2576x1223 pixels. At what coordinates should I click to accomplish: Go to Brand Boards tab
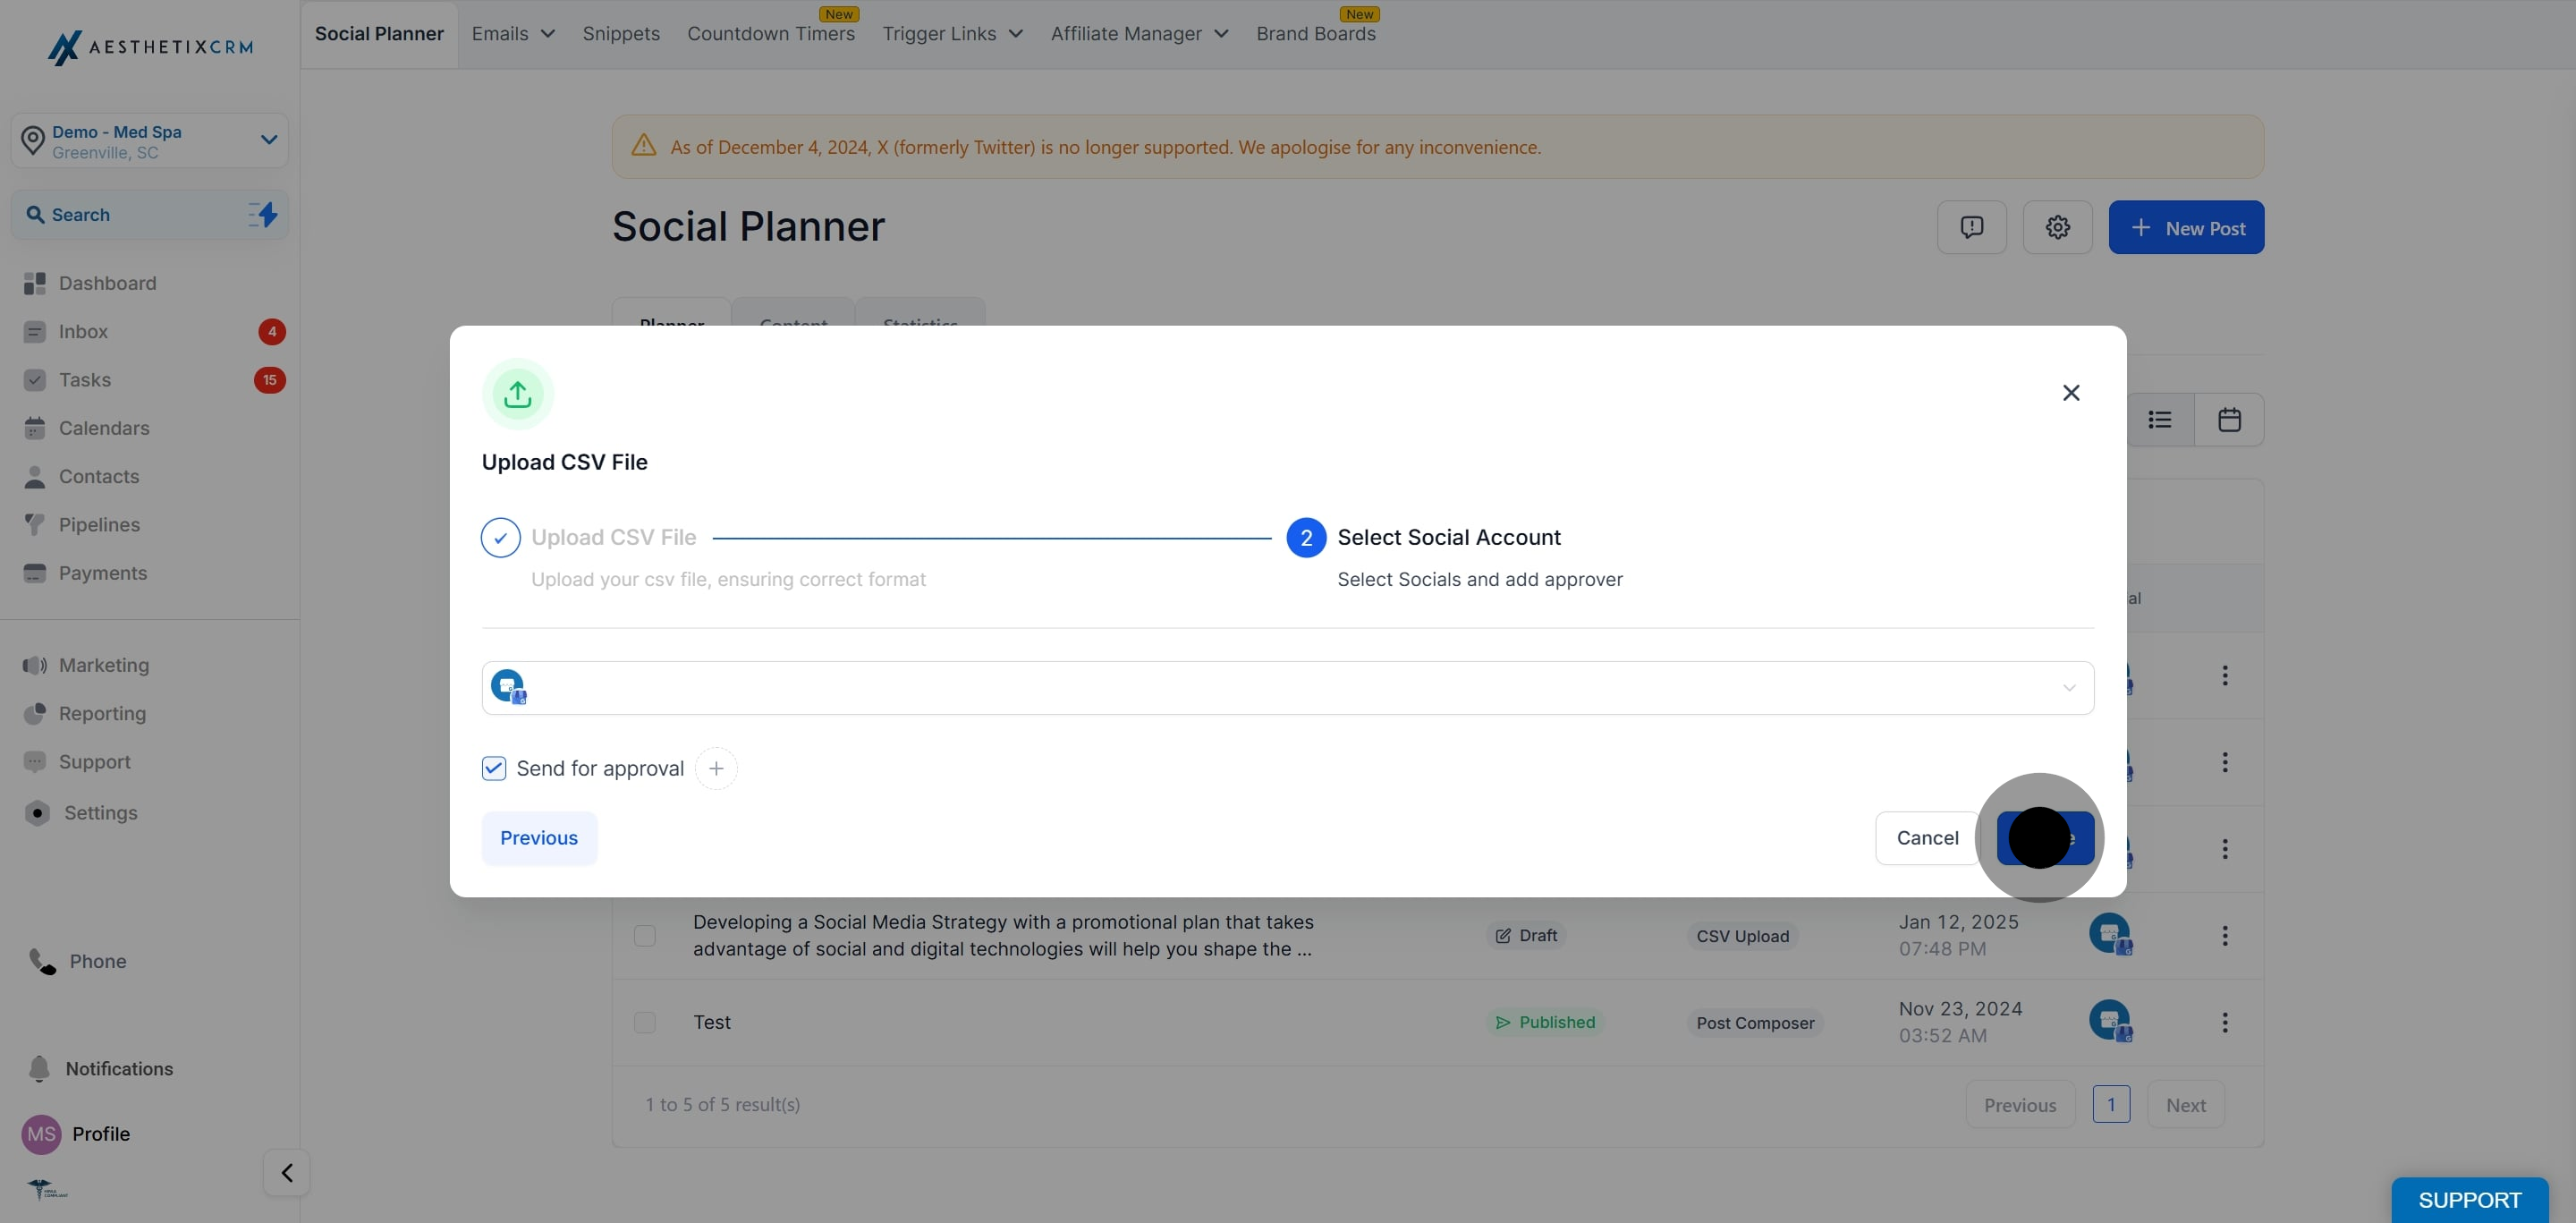tap(1316, 34)
